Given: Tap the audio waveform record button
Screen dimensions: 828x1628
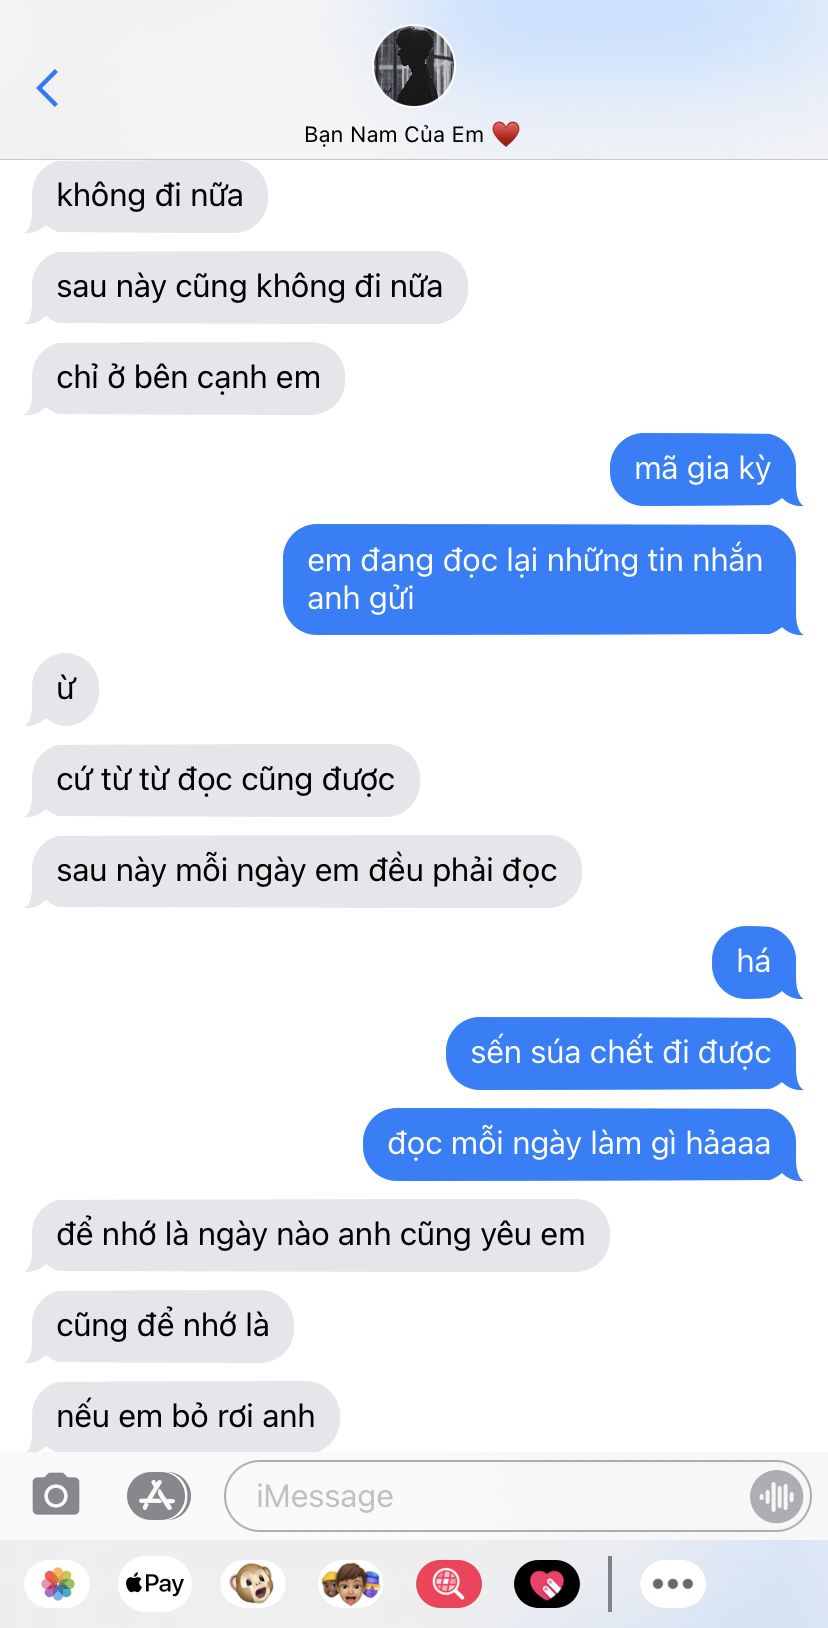Looking at the screenshot, I should 776,1497.
